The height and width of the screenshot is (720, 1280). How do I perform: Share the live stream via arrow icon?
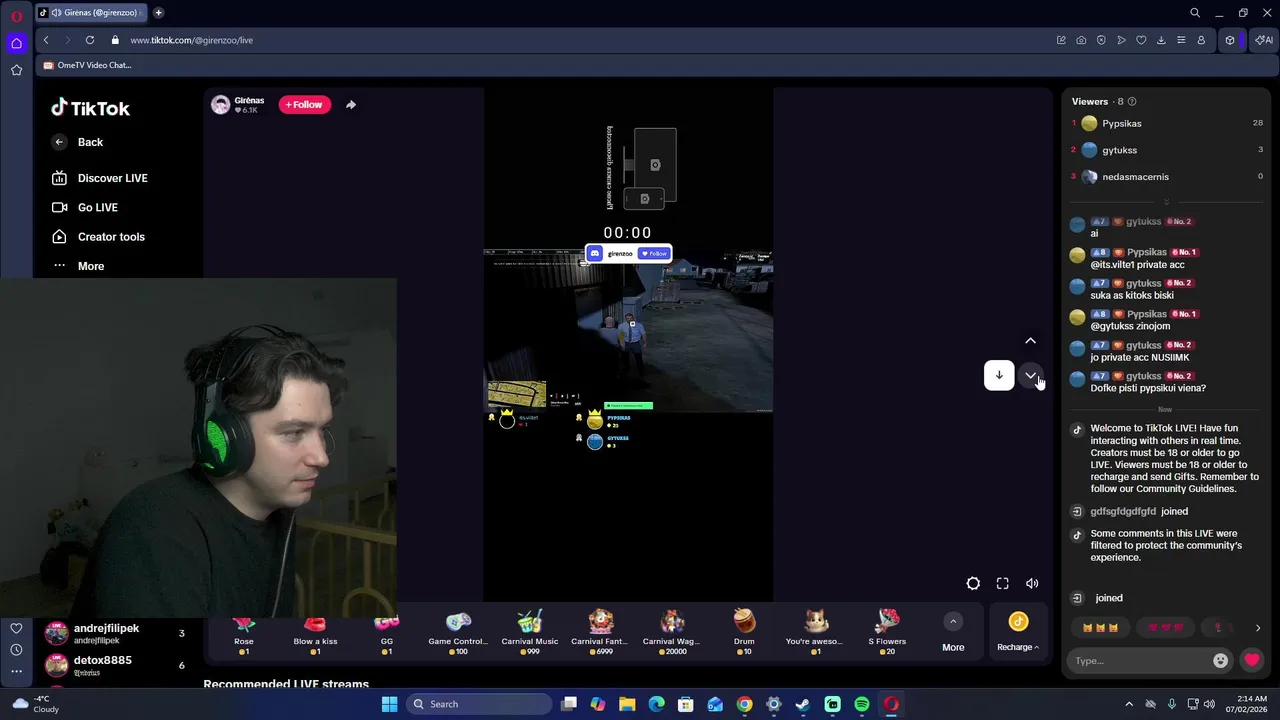(351, 105)
